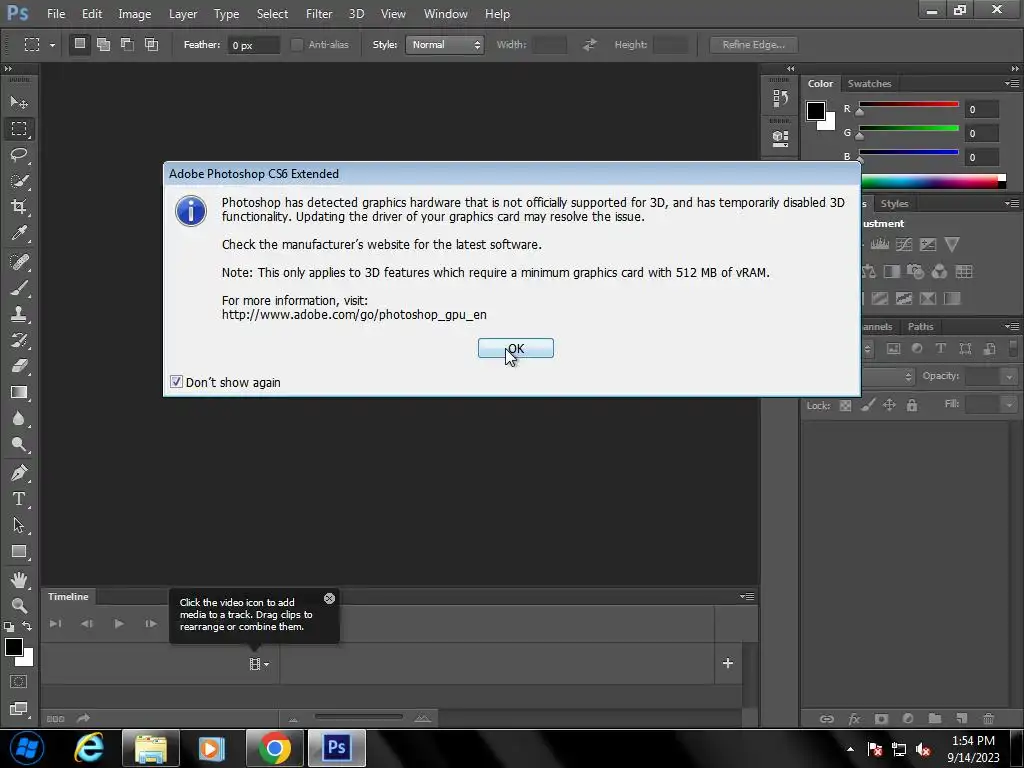
Task: Select the Rectangle shape tool
Action: pos(19,551)
